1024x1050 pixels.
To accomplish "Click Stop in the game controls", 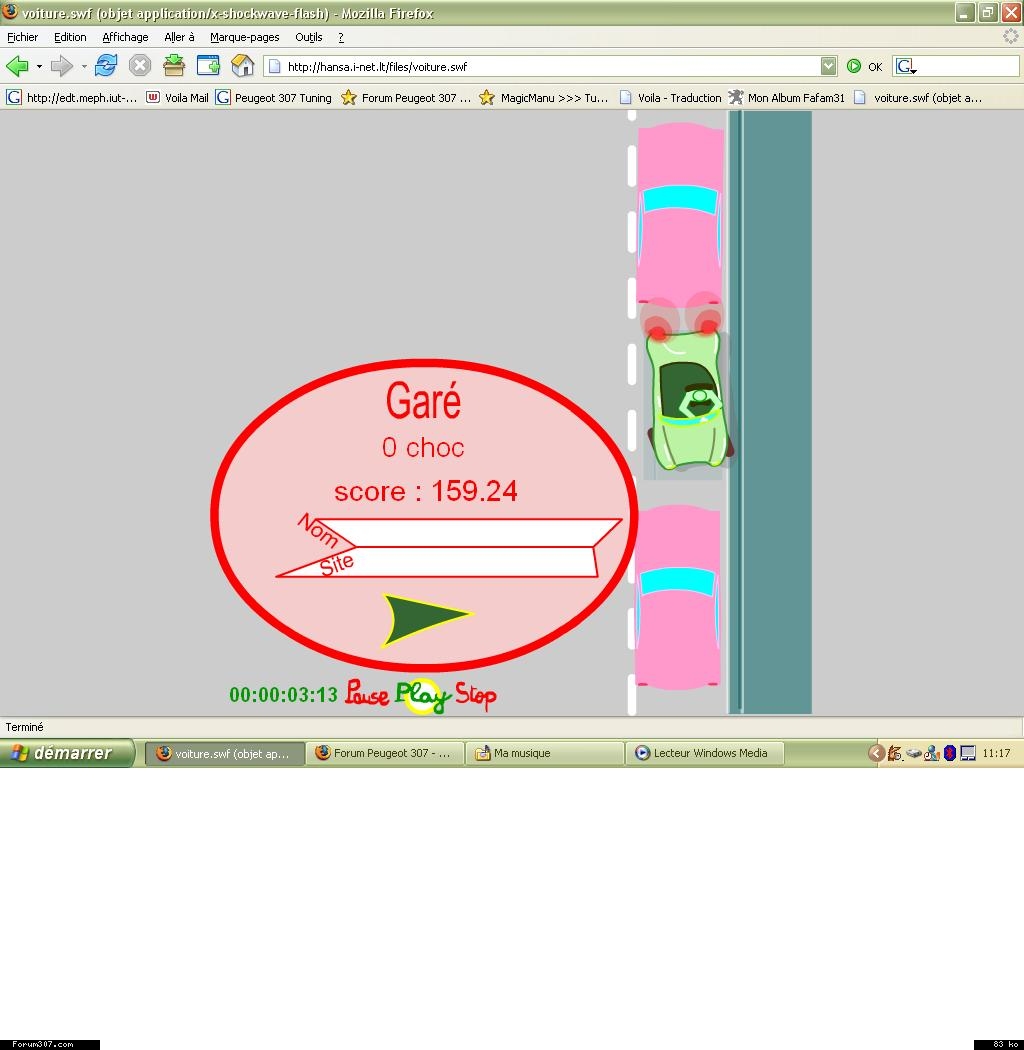I will 476,695.
